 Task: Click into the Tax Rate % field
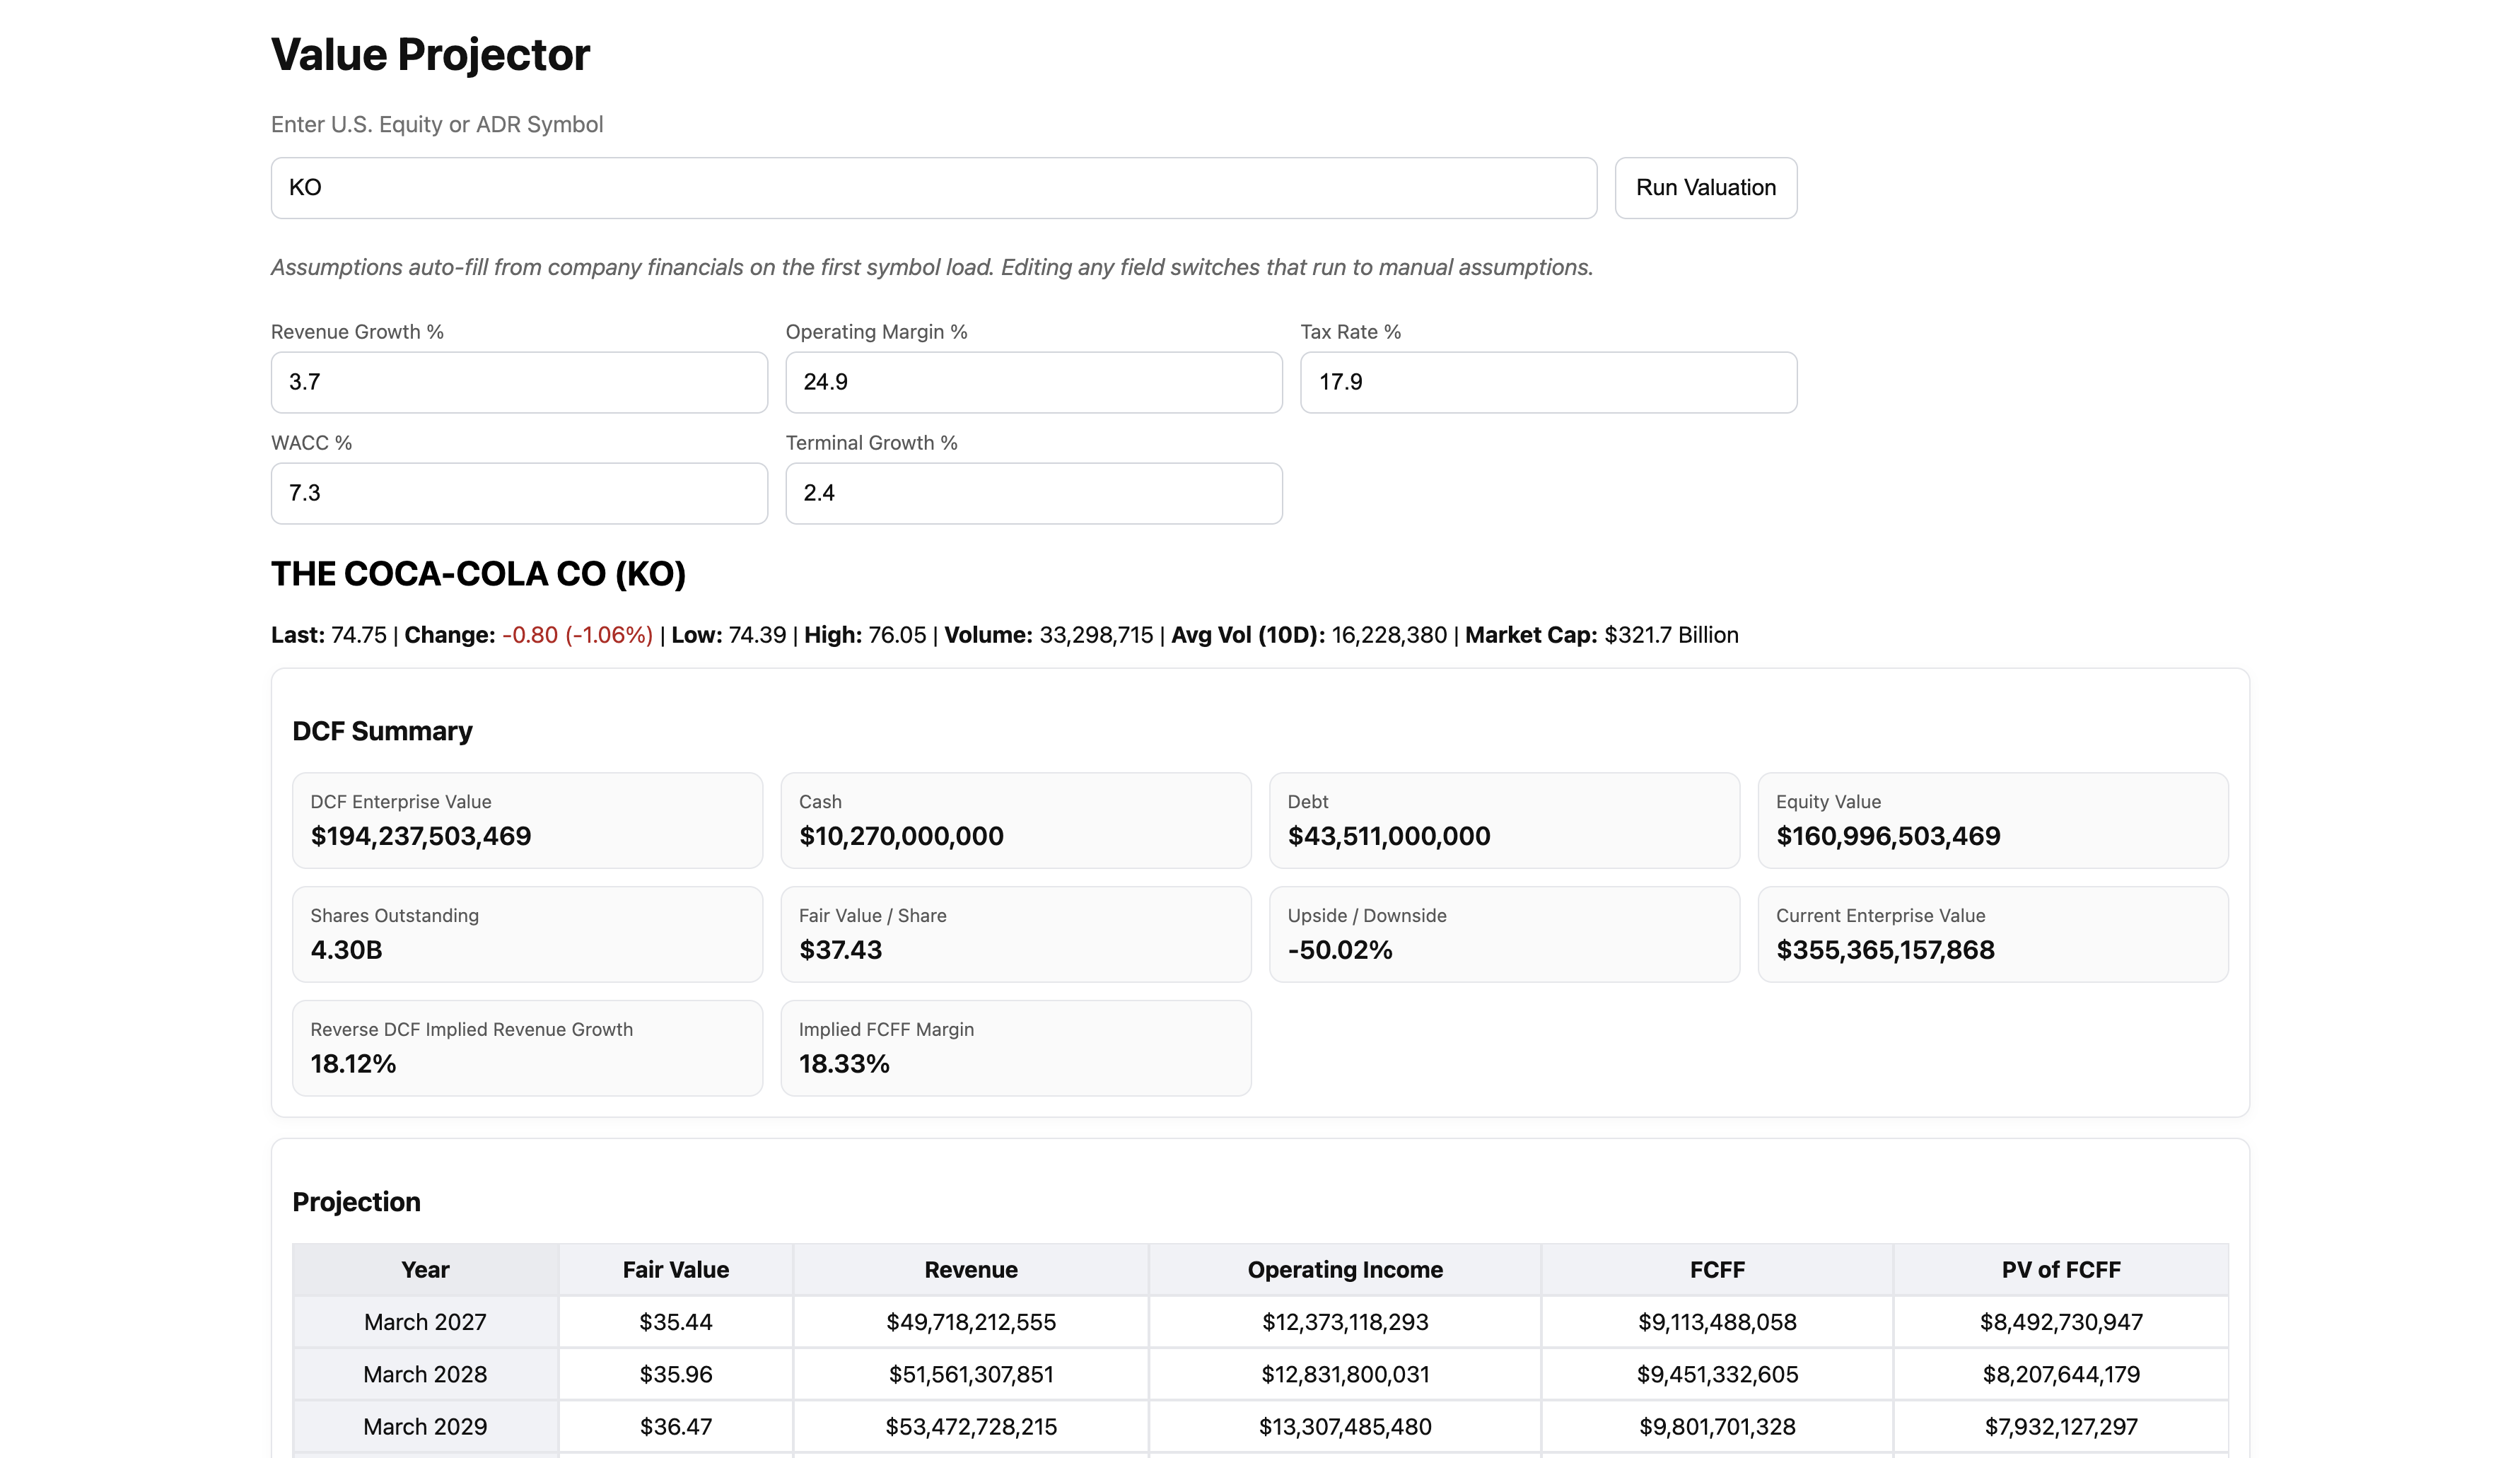pos(1548,382)
